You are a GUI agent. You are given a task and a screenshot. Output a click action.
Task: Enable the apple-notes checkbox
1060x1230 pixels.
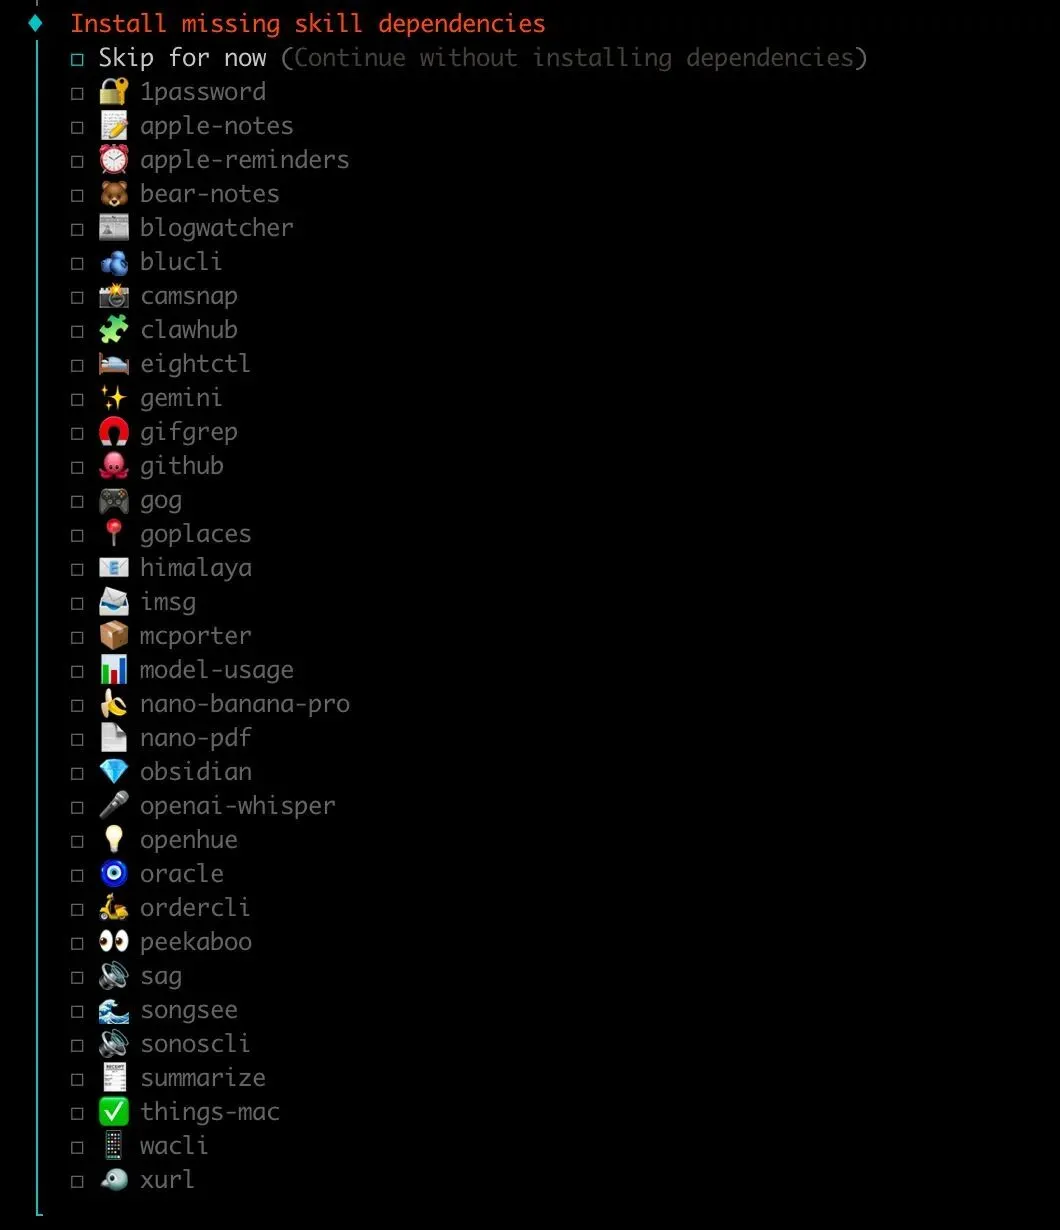(77, 127)
